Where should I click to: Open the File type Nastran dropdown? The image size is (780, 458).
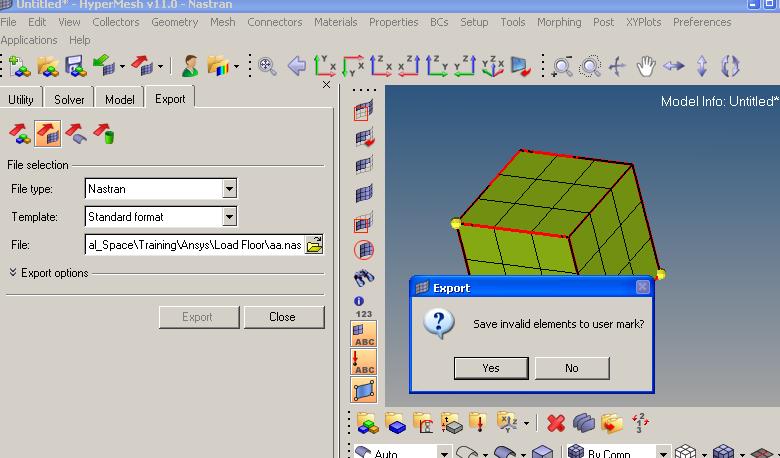pos(229,189)
